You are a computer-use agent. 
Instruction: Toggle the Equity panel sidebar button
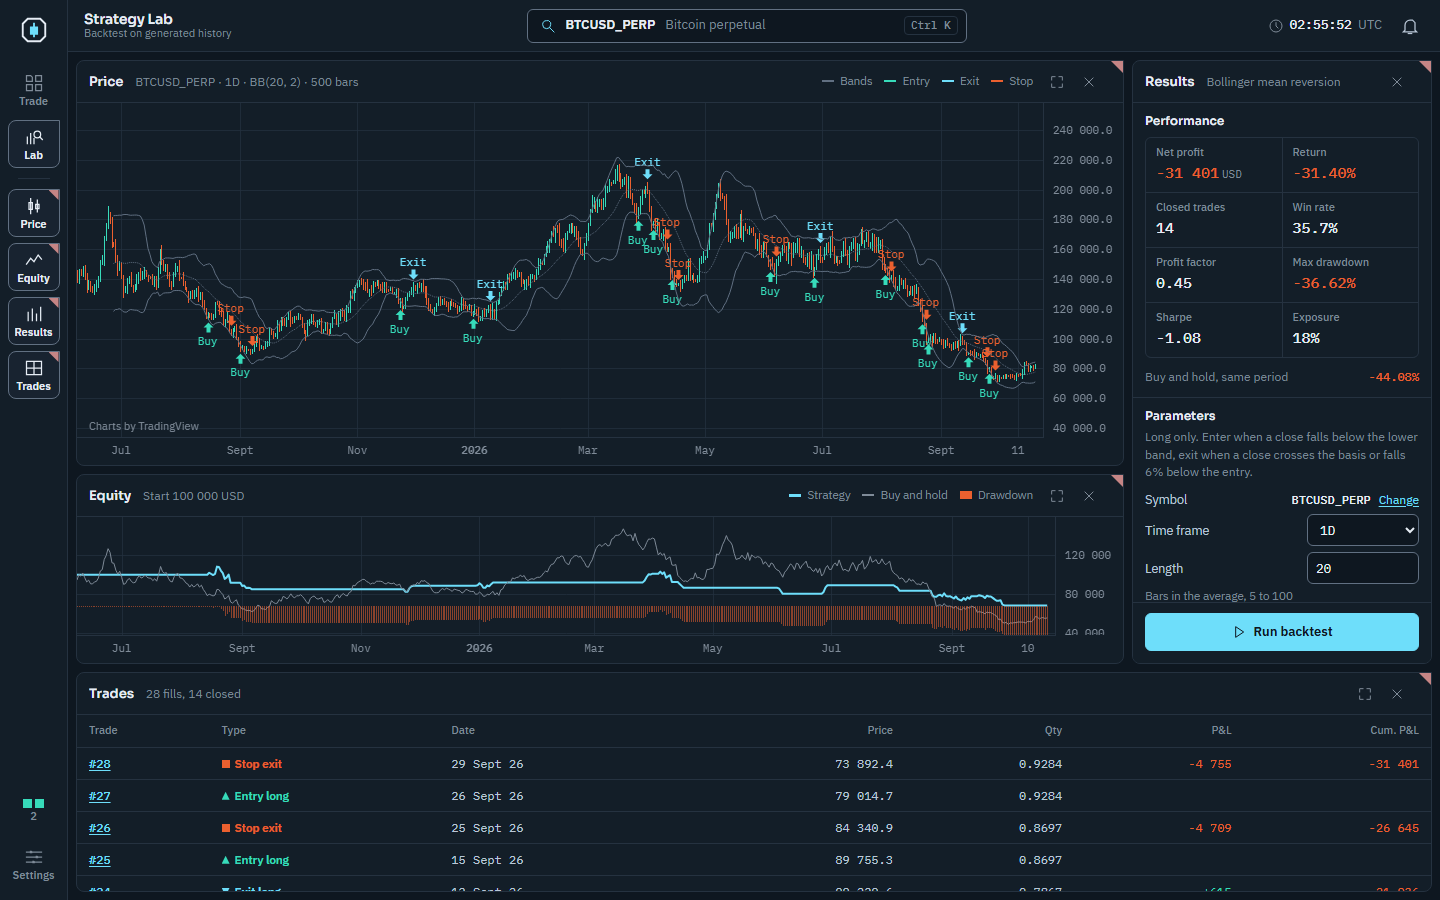coord(34,267)
